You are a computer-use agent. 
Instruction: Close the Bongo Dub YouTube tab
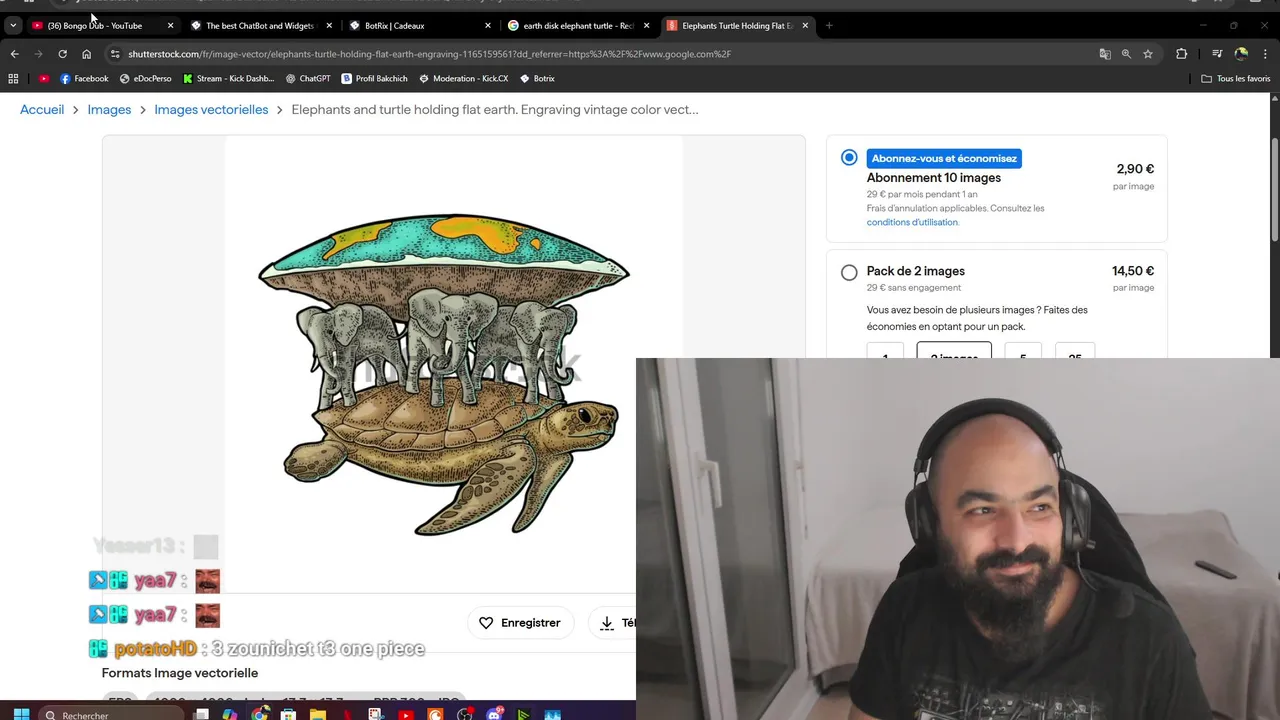coord(170,25)
